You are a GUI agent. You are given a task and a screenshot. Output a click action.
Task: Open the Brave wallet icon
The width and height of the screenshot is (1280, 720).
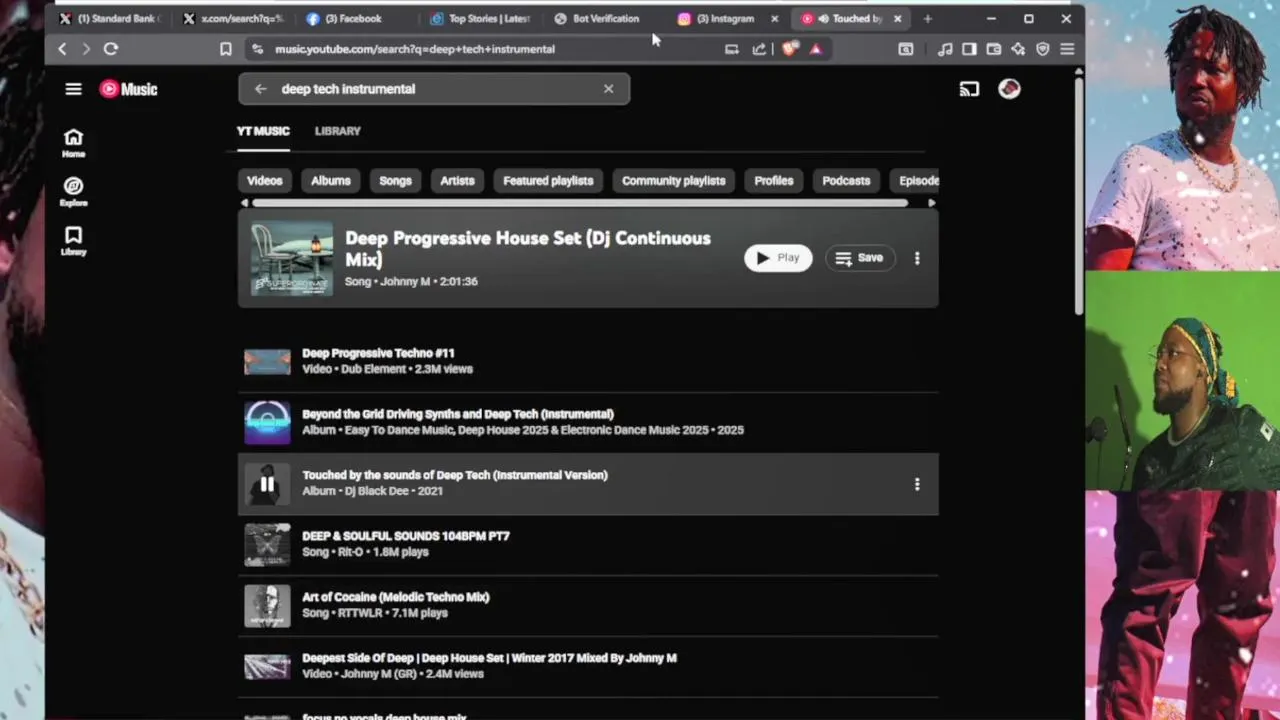tap(993, 48)
